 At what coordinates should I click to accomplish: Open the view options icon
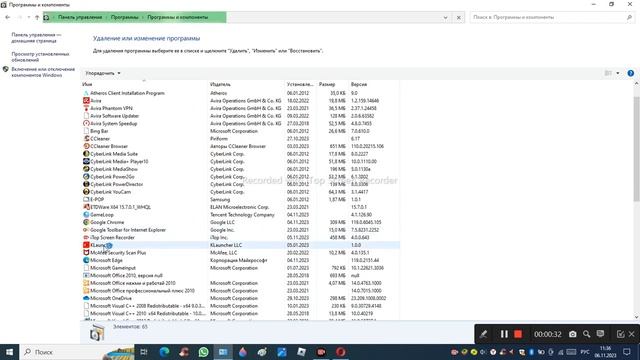click(x=608, y=73)
